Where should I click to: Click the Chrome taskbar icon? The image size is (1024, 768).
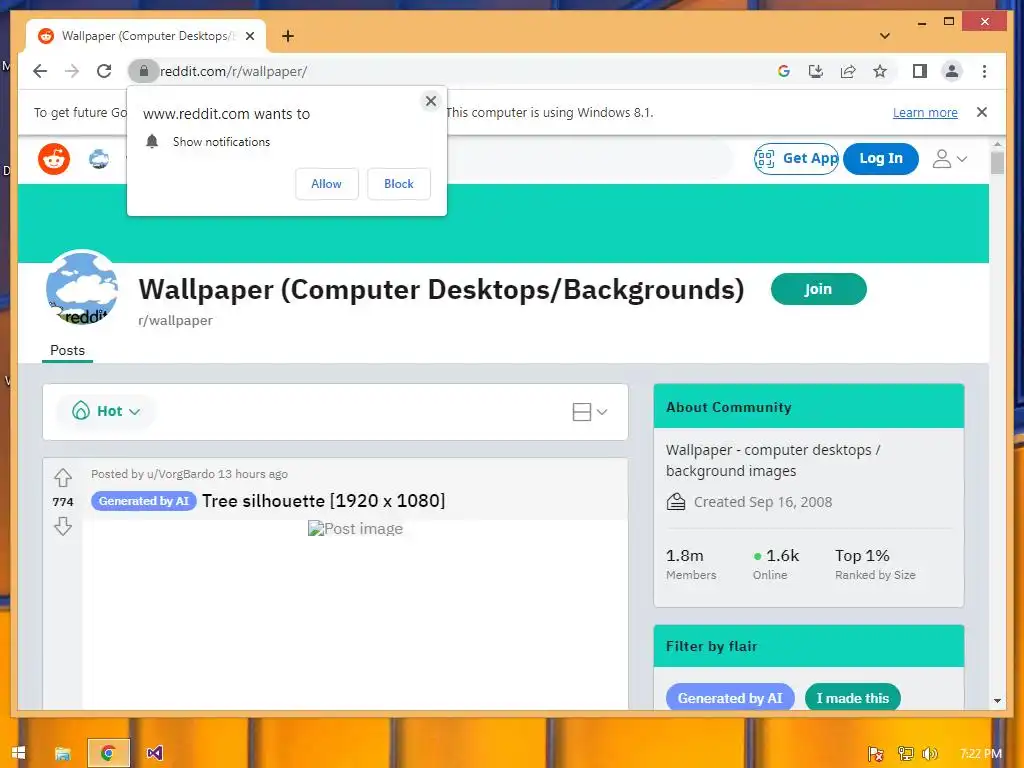pyautogui.click(x=108, y=753)
